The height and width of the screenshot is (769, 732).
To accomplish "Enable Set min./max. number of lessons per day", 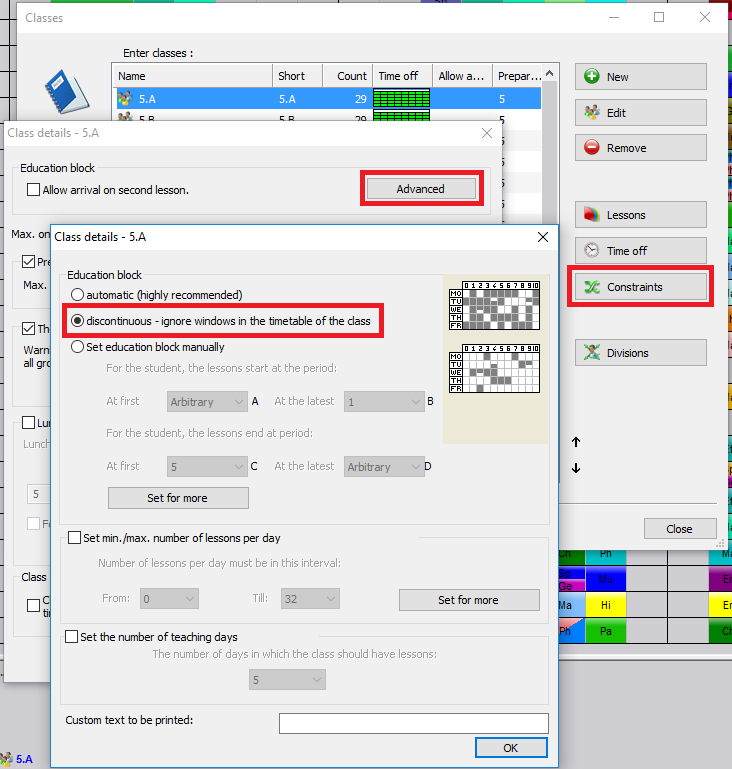I will [74, 538].
